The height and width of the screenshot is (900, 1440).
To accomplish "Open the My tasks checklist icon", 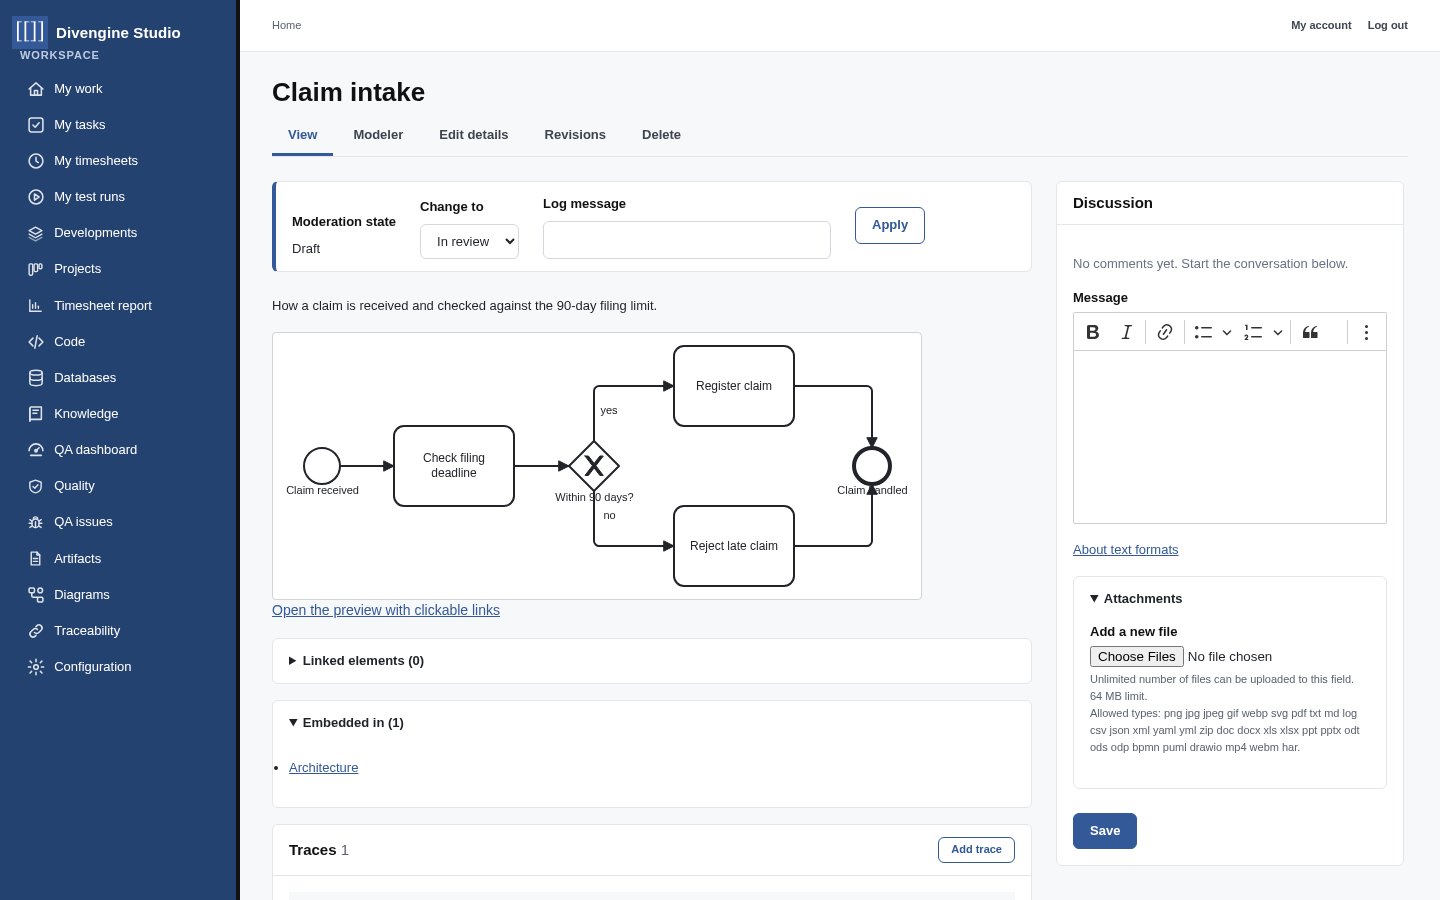I will (x=36, y=125).
